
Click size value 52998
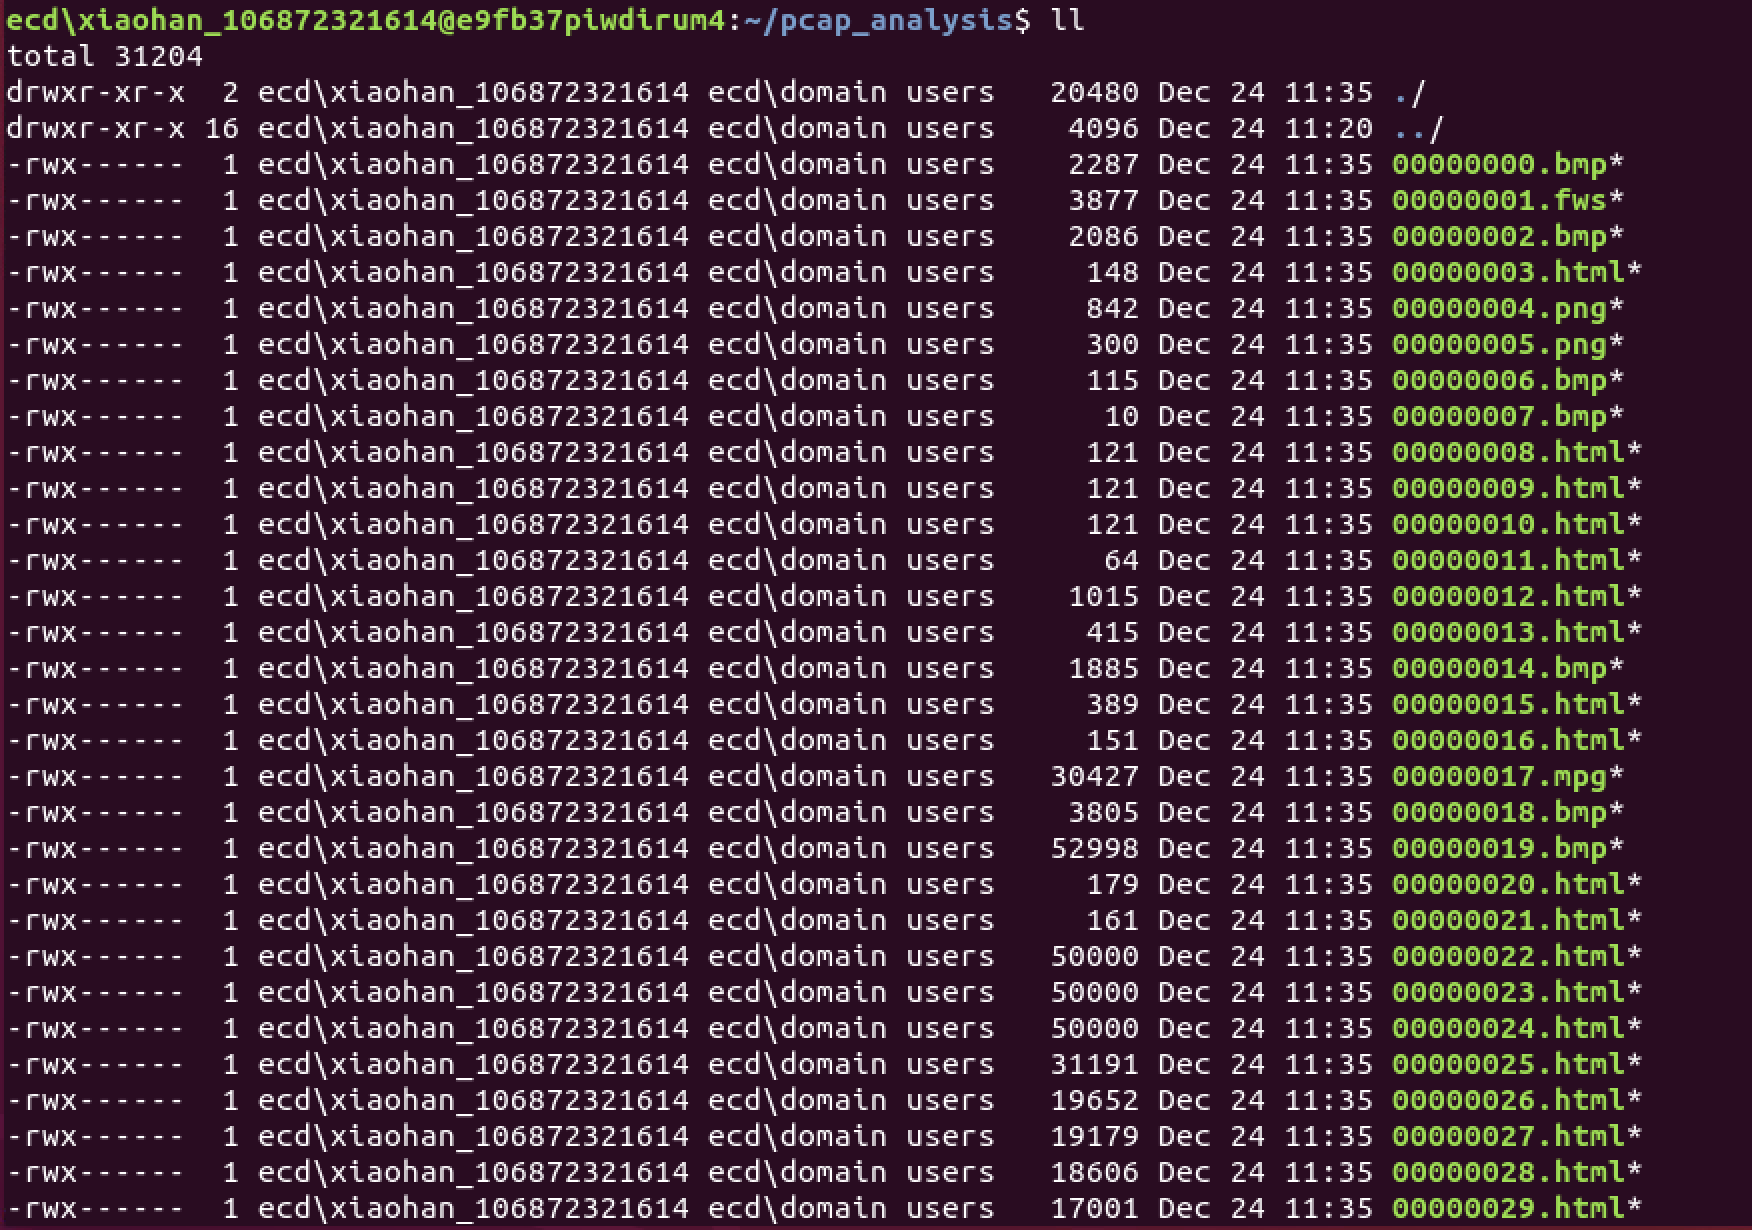1094,848
